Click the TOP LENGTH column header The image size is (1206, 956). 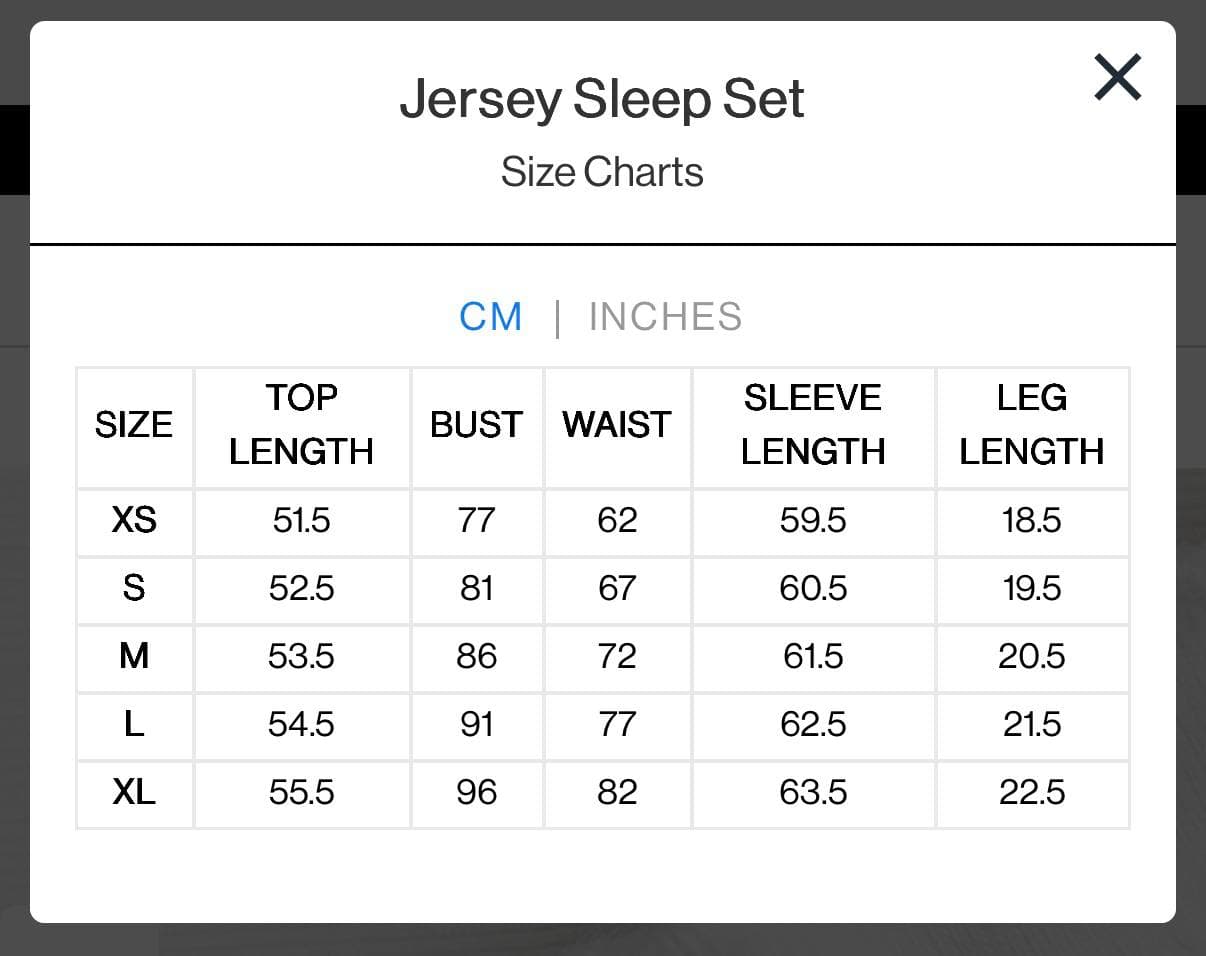coord(301,425)
